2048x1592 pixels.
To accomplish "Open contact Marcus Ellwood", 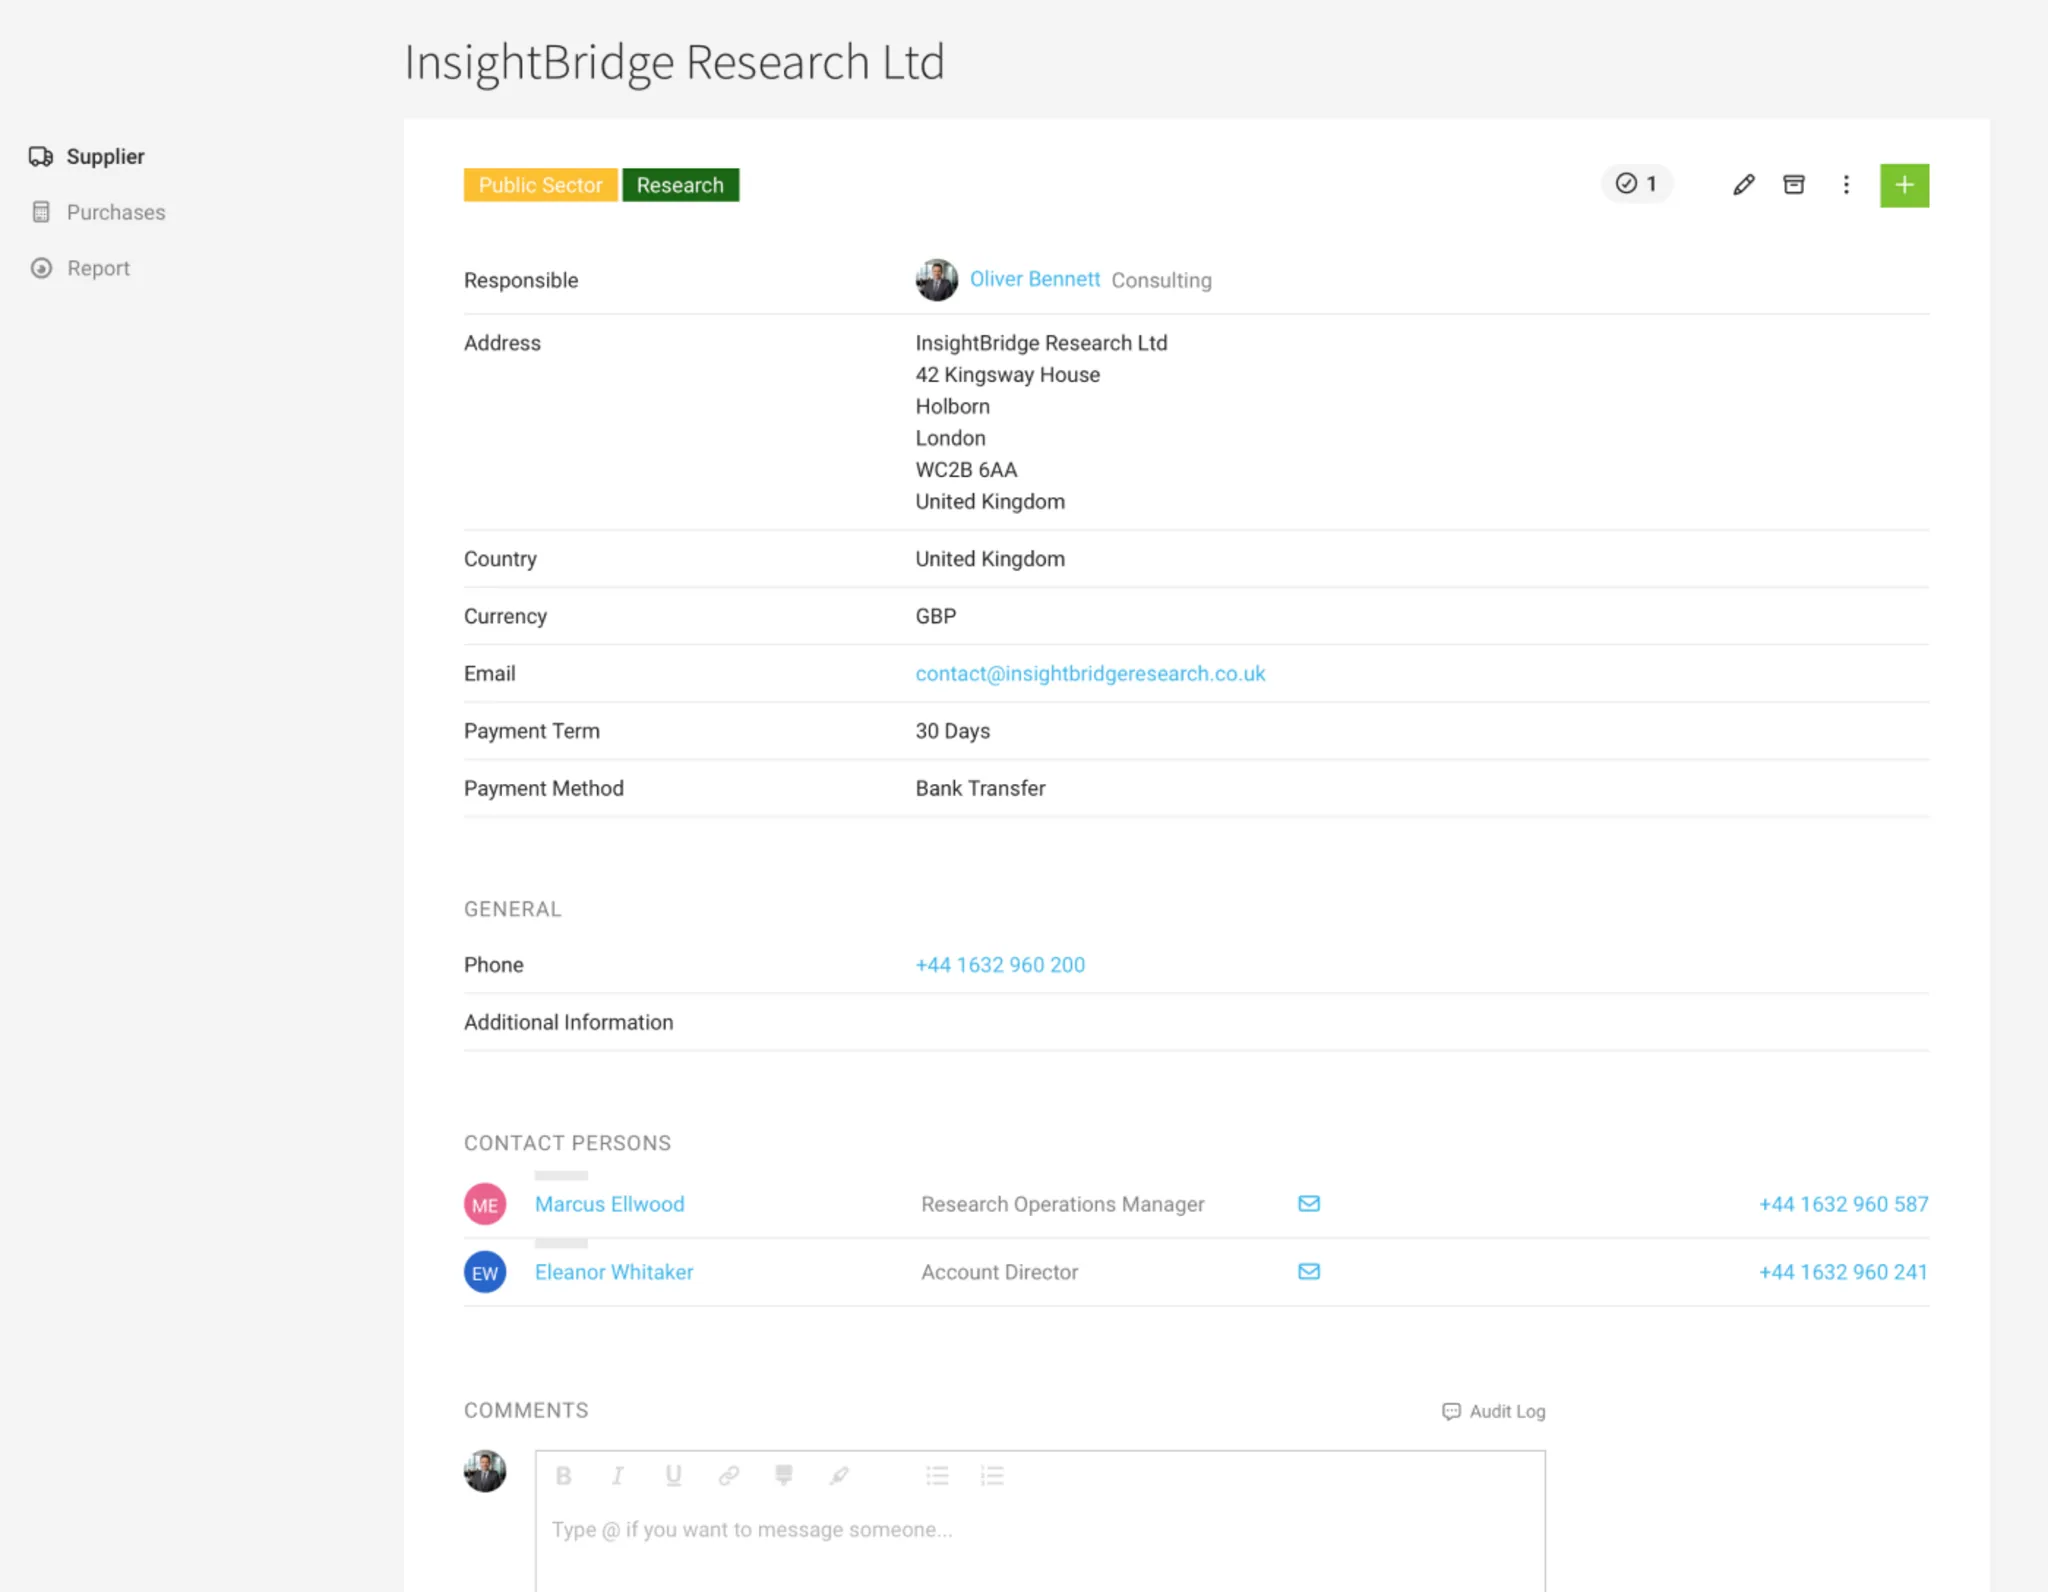I will (610, 1204).
